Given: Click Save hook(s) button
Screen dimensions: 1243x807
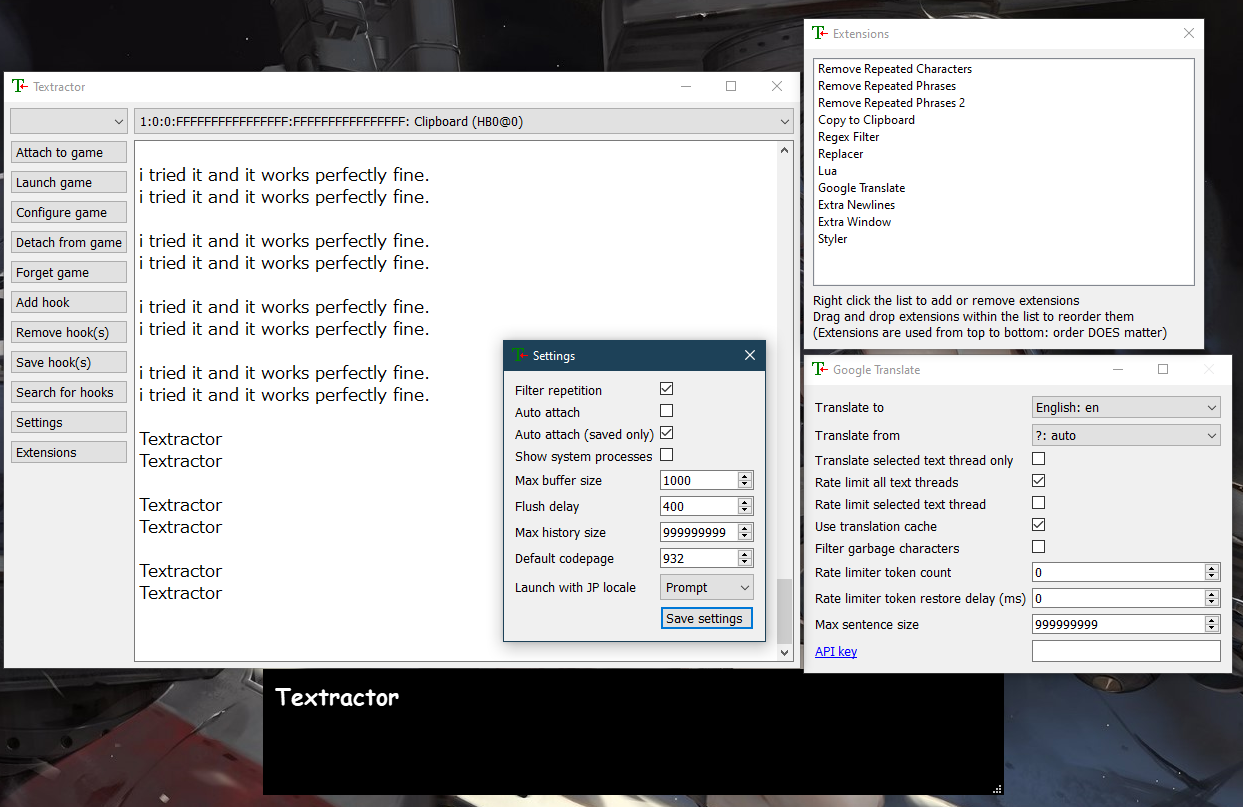Looking at the screenshot, I should (68, 362).
